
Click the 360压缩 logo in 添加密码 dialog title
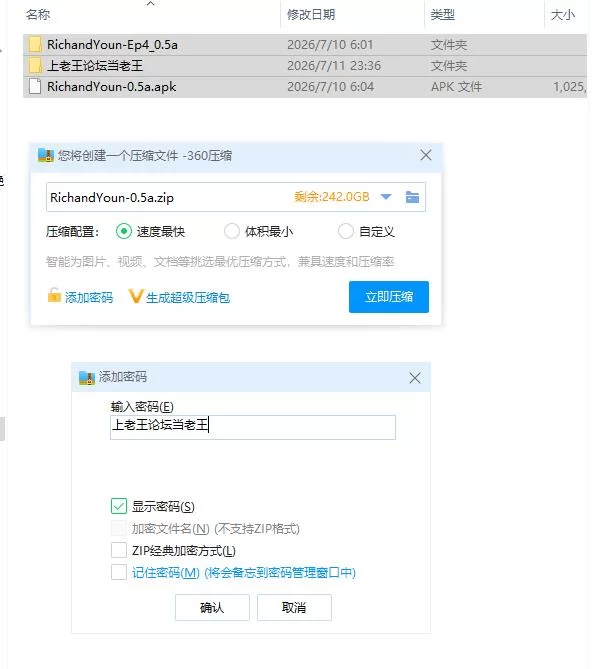pyautogui.click(x=87, y=378)
